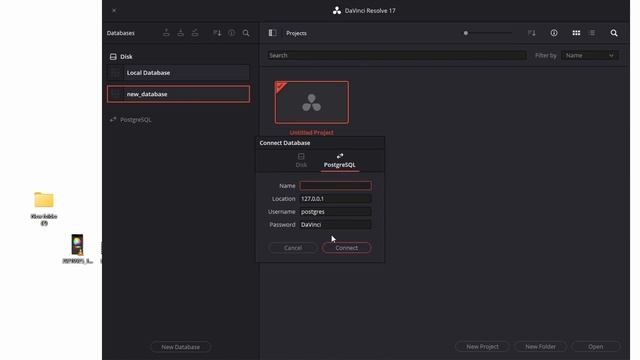The image size is (640, 360).
Task: Click the New Database button
Action: [181, 347]
